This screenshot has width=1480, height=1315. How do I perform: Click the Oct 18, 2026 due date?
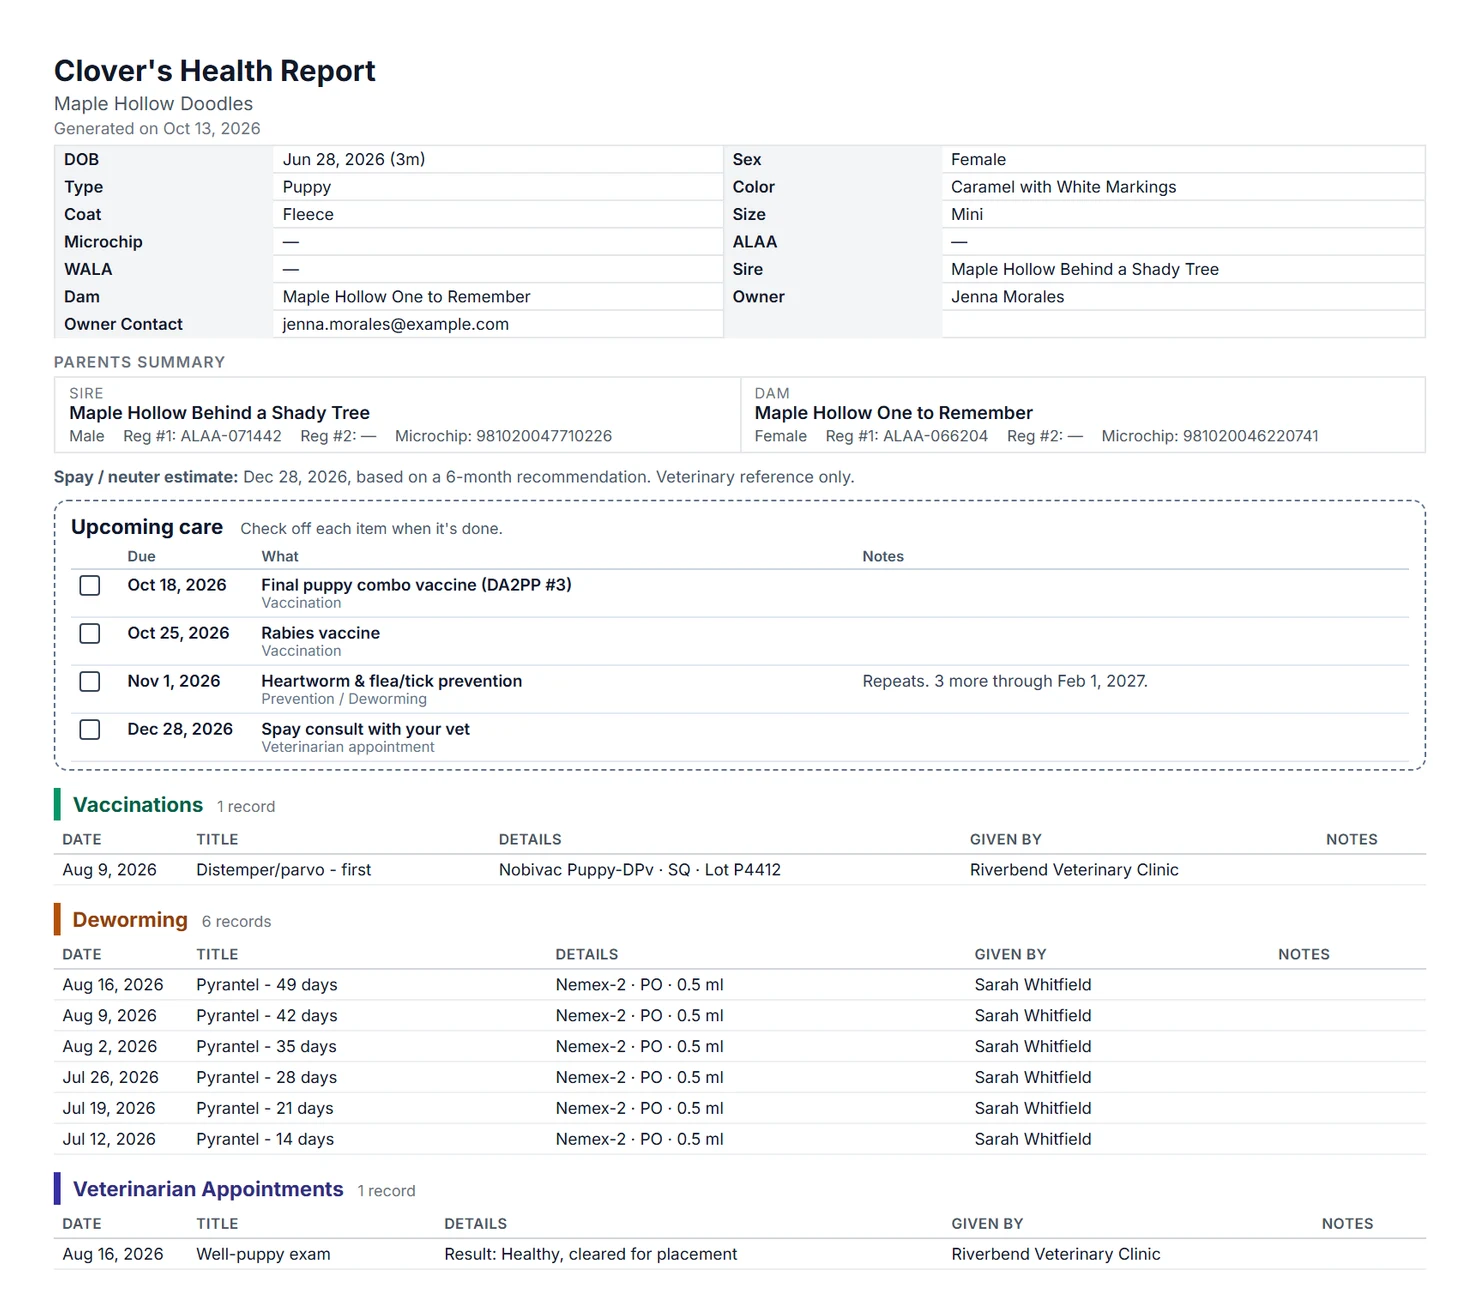pos(177,585)
